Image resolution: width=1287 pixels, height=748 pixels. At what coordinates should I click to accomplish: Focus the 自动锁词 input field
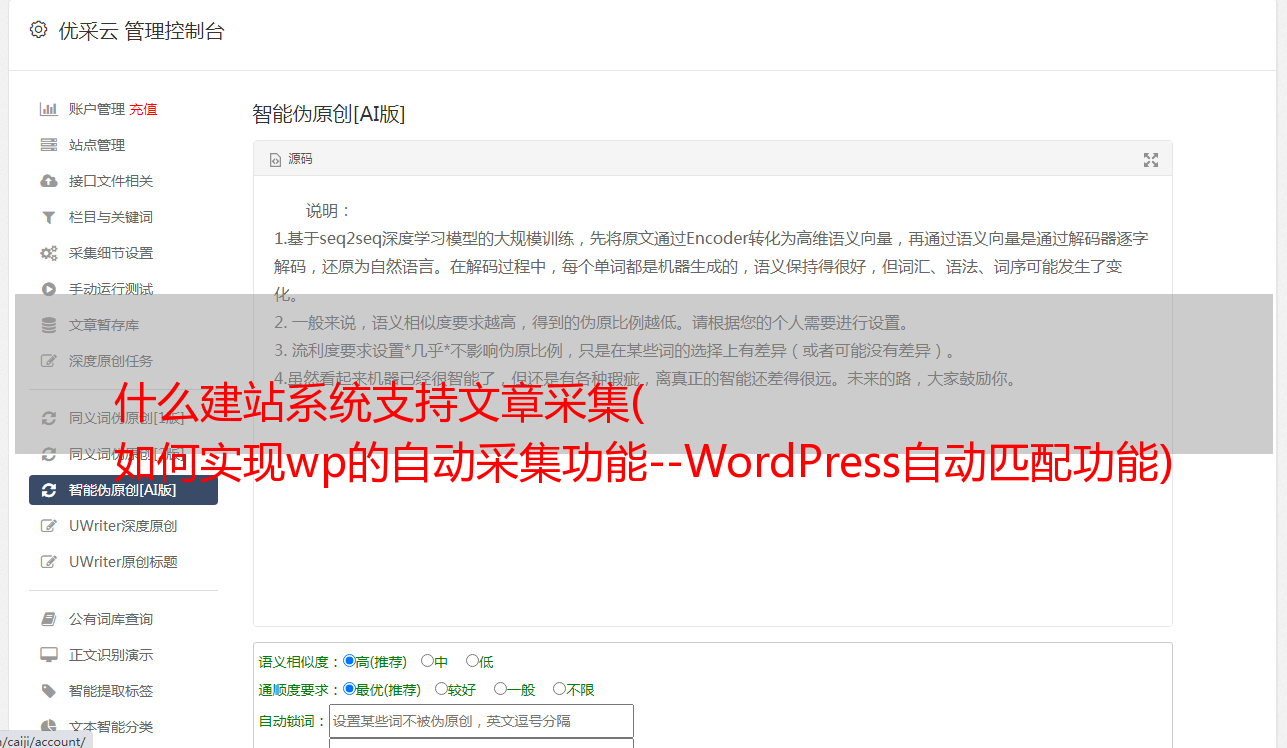tap(481, 721)
